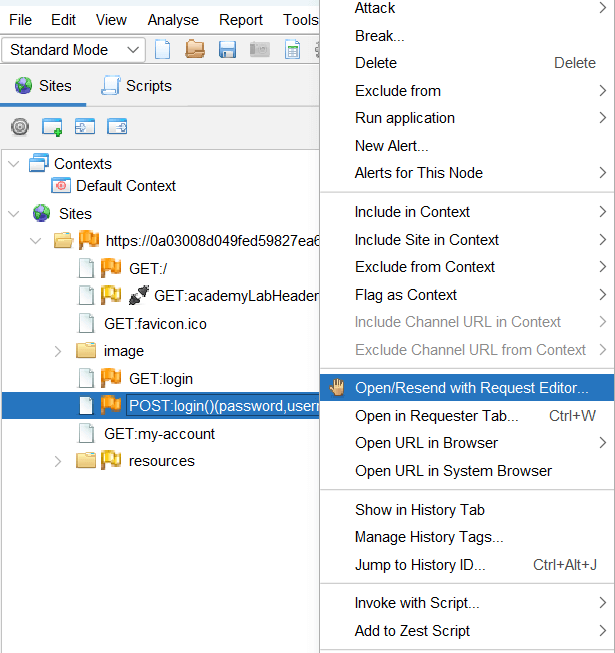Open Alerts for This Node submenu

point(467,173)
